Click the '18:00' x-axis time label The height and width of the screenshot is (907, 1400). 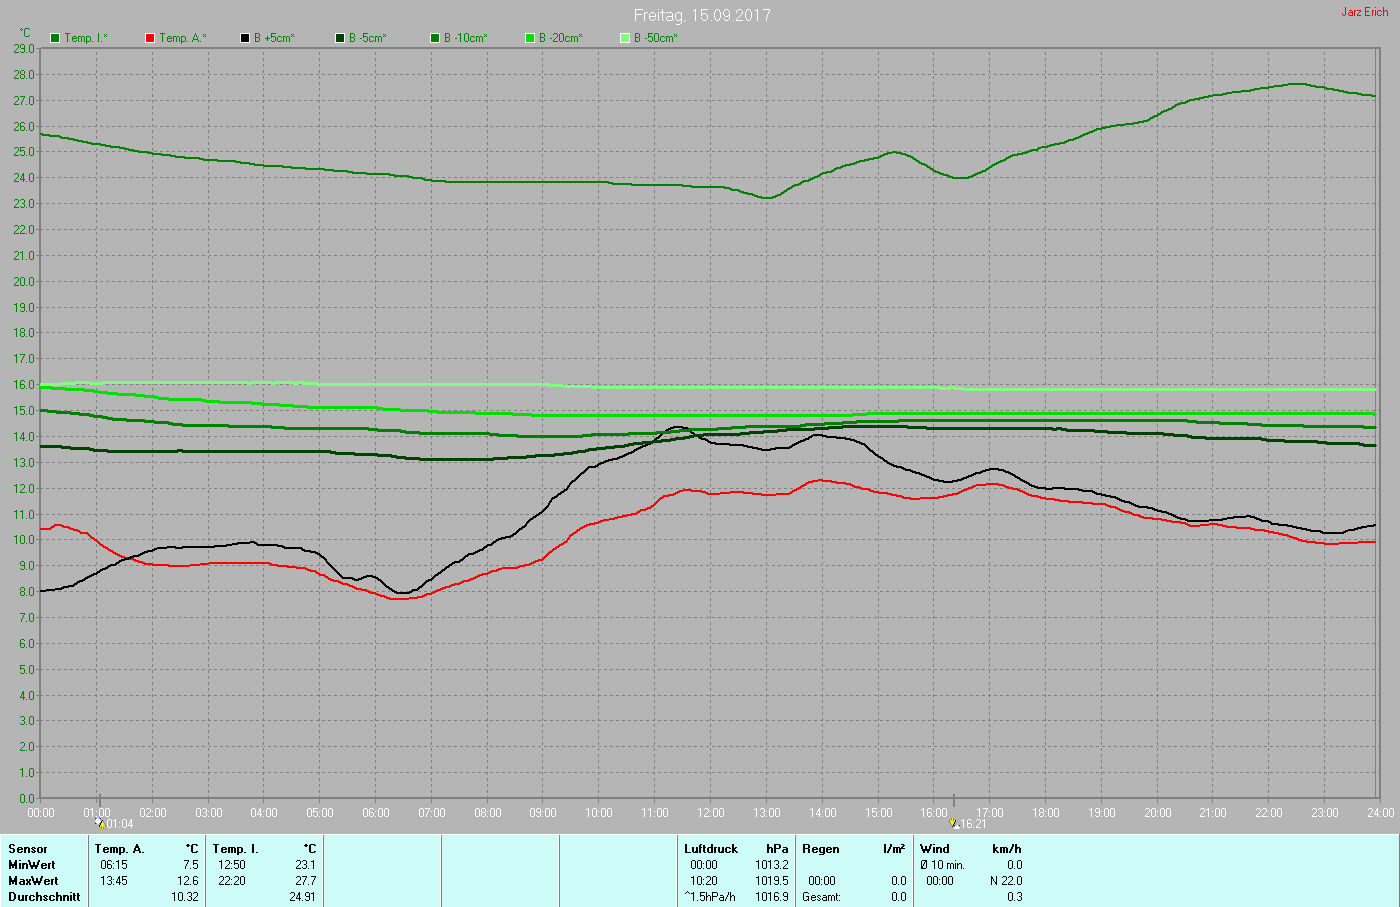[1046, 813]
